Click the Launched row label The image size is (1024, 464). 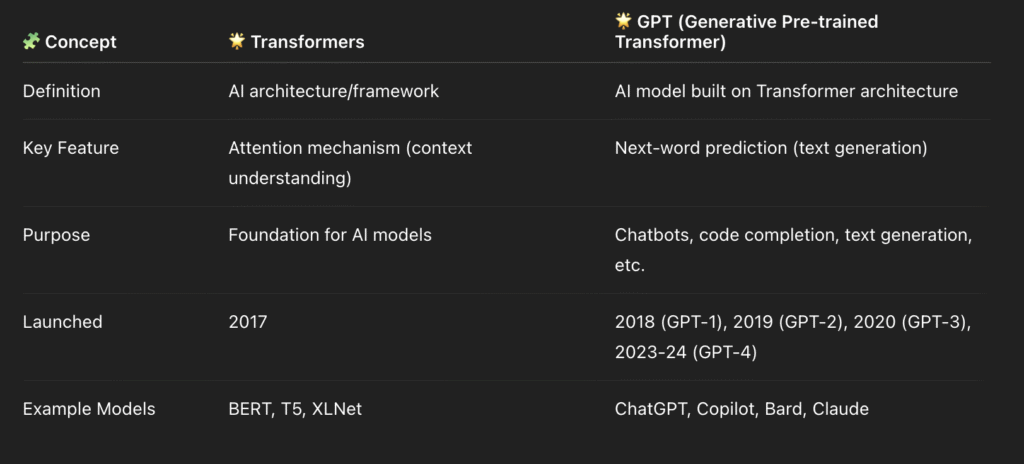pyautogui.click(x=63, y=322)
